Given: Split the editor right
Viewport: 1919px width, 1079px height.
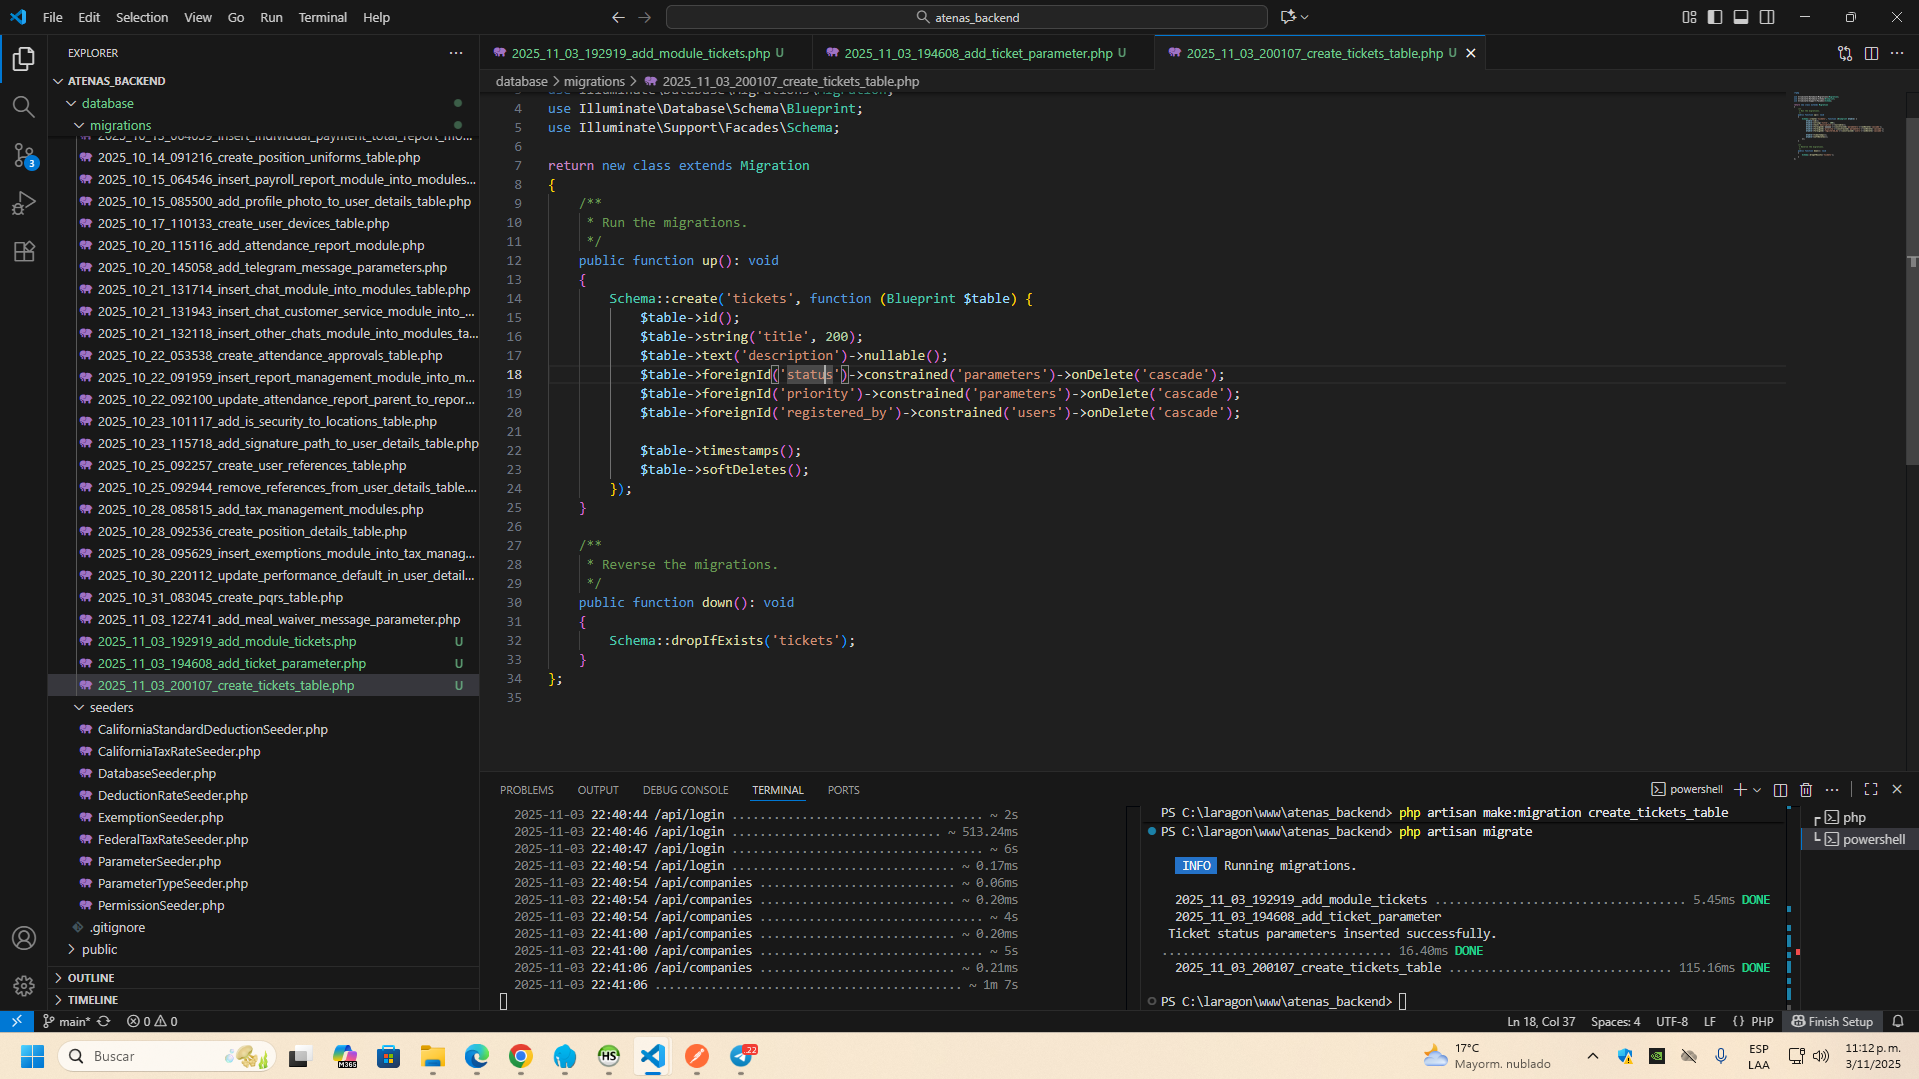Looking at the screenshot, I should 1871,53.
